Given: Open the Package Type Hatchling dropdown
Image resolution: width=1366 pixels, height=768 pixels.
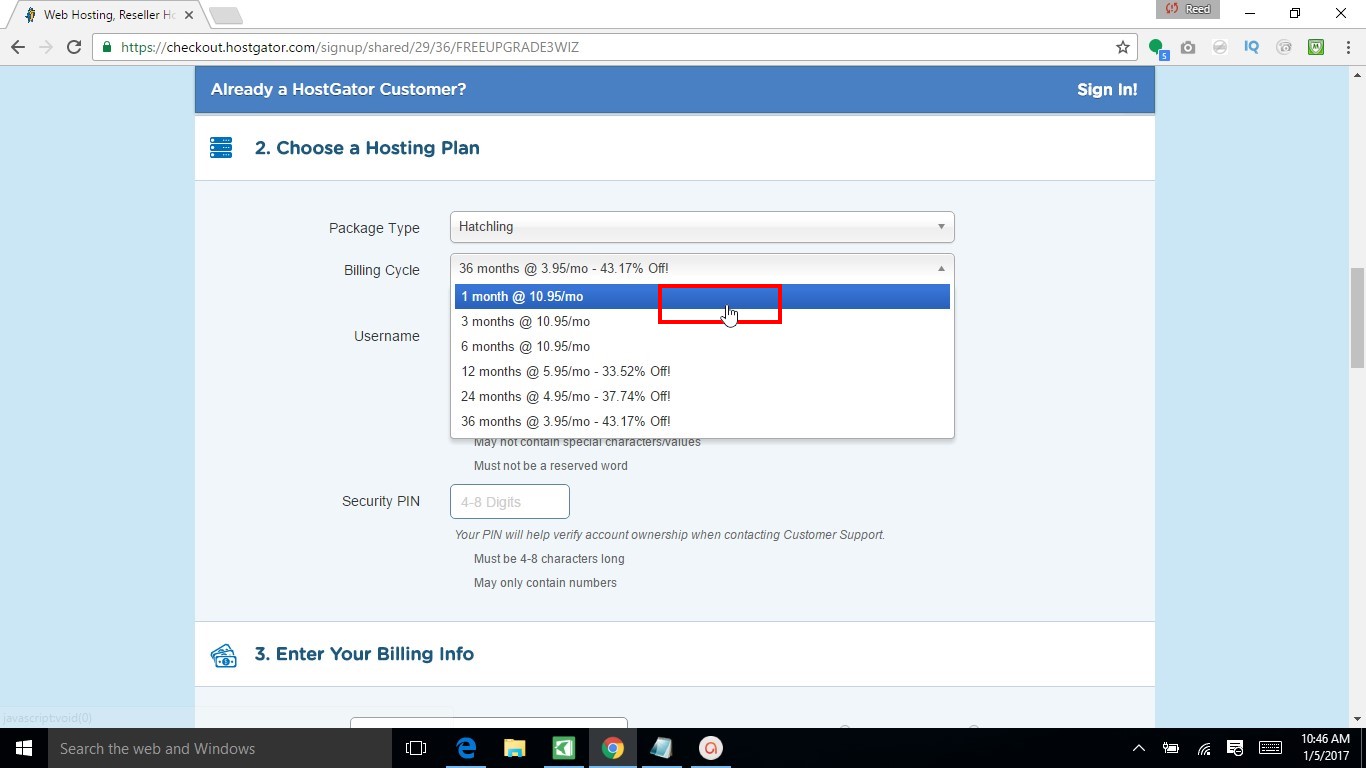Looking at the screenshot, I should [702, 227].
